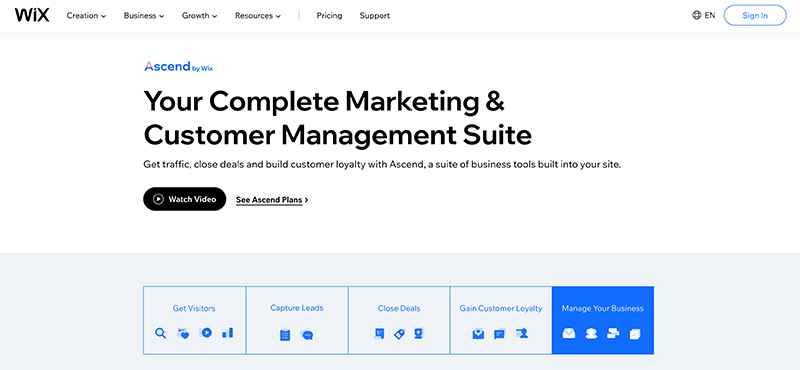Click the email envelope icon in Gain Customer Loyalty
The height and width of the screenshot is (370, 800).
click(478, 334)
